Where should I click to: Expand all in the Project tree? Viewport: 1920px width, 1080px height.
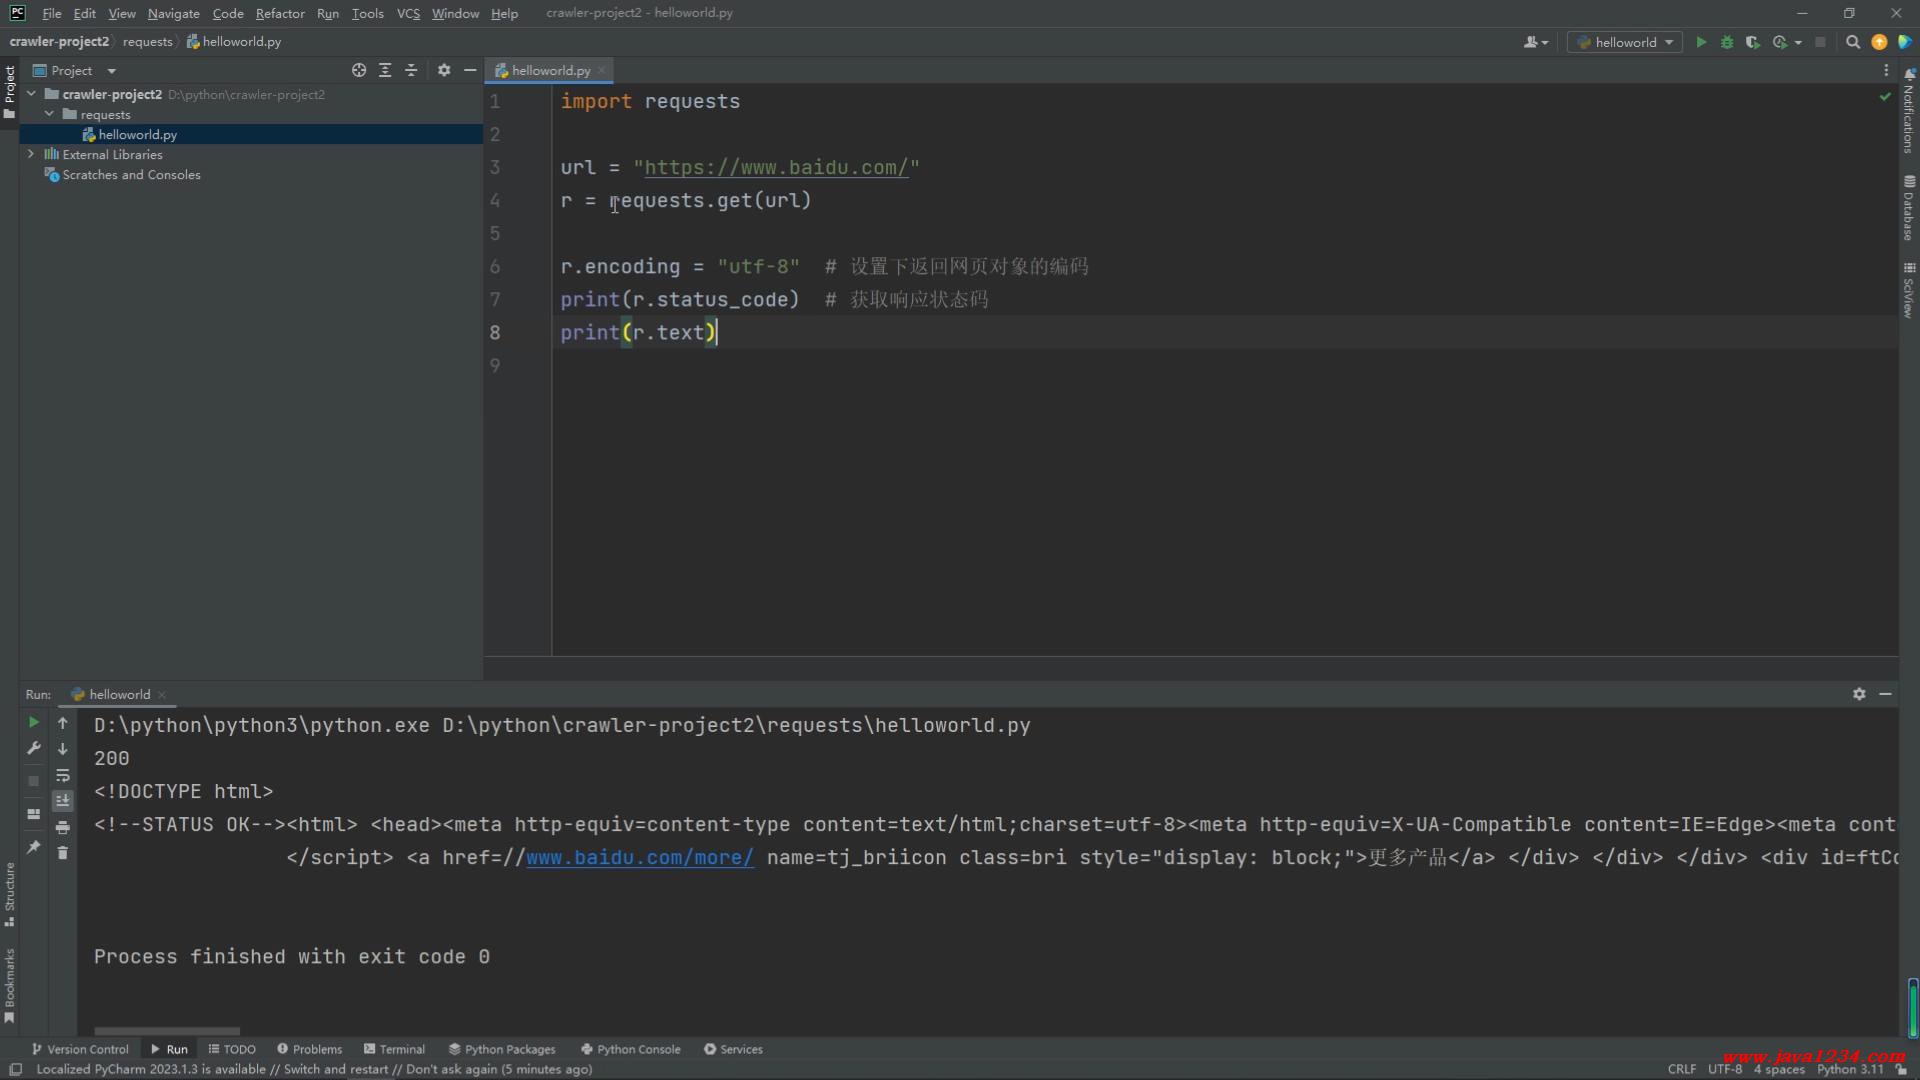click(385, 70)
